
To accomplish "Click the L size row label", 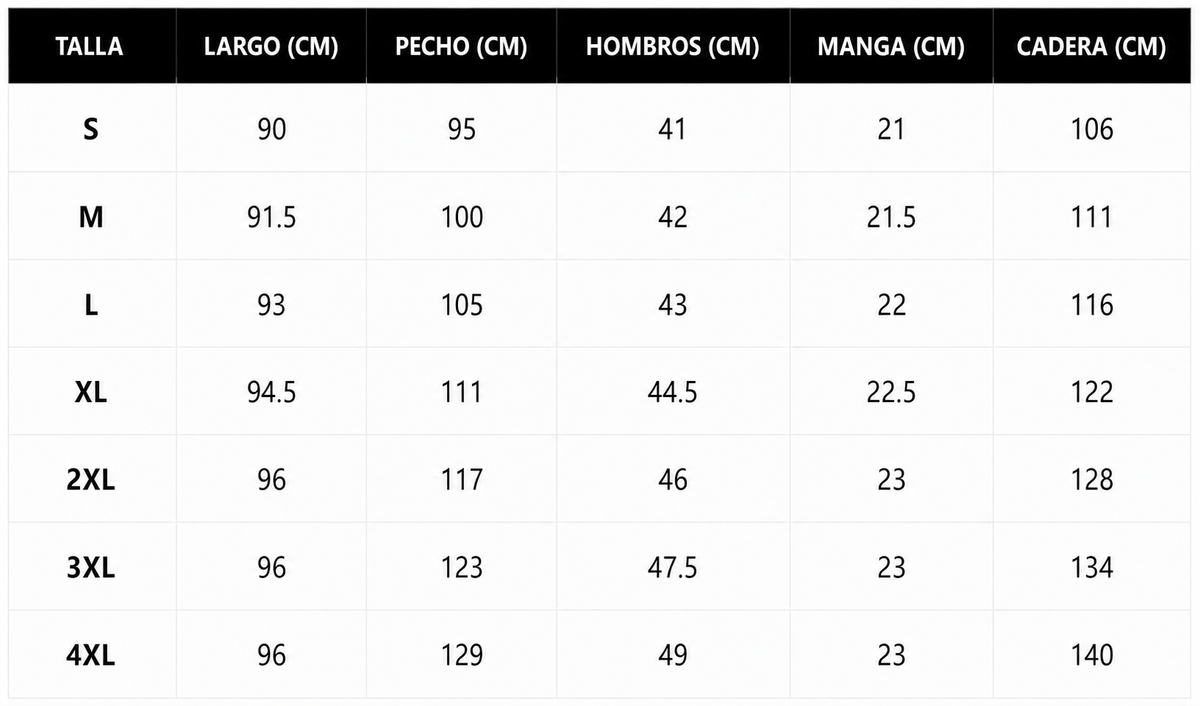I will [x=91, y=304].
